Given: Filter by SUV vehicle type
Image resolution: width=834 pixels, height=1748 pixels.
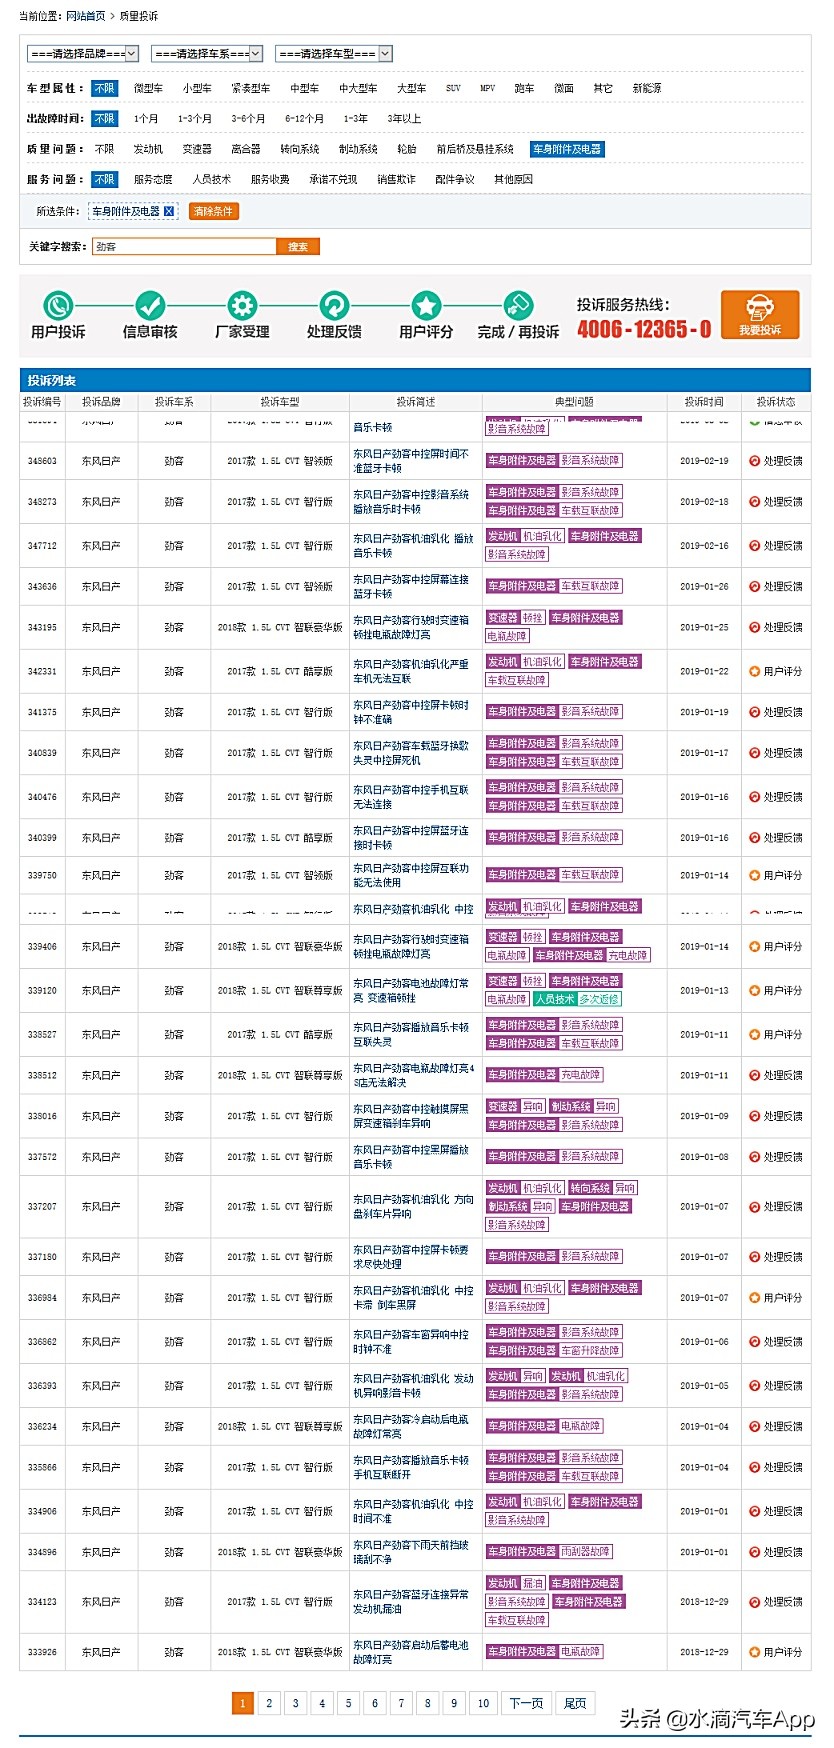Looking at the screenshot, I should 453,88.
